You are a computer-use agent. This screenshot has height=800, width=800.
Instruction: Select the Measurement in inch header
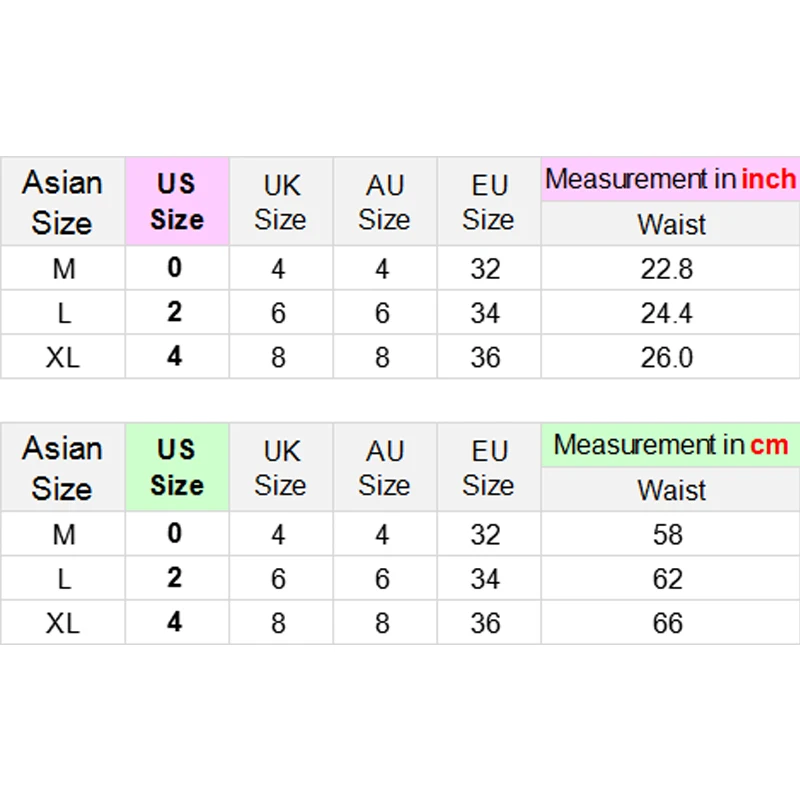click(670, 180)
